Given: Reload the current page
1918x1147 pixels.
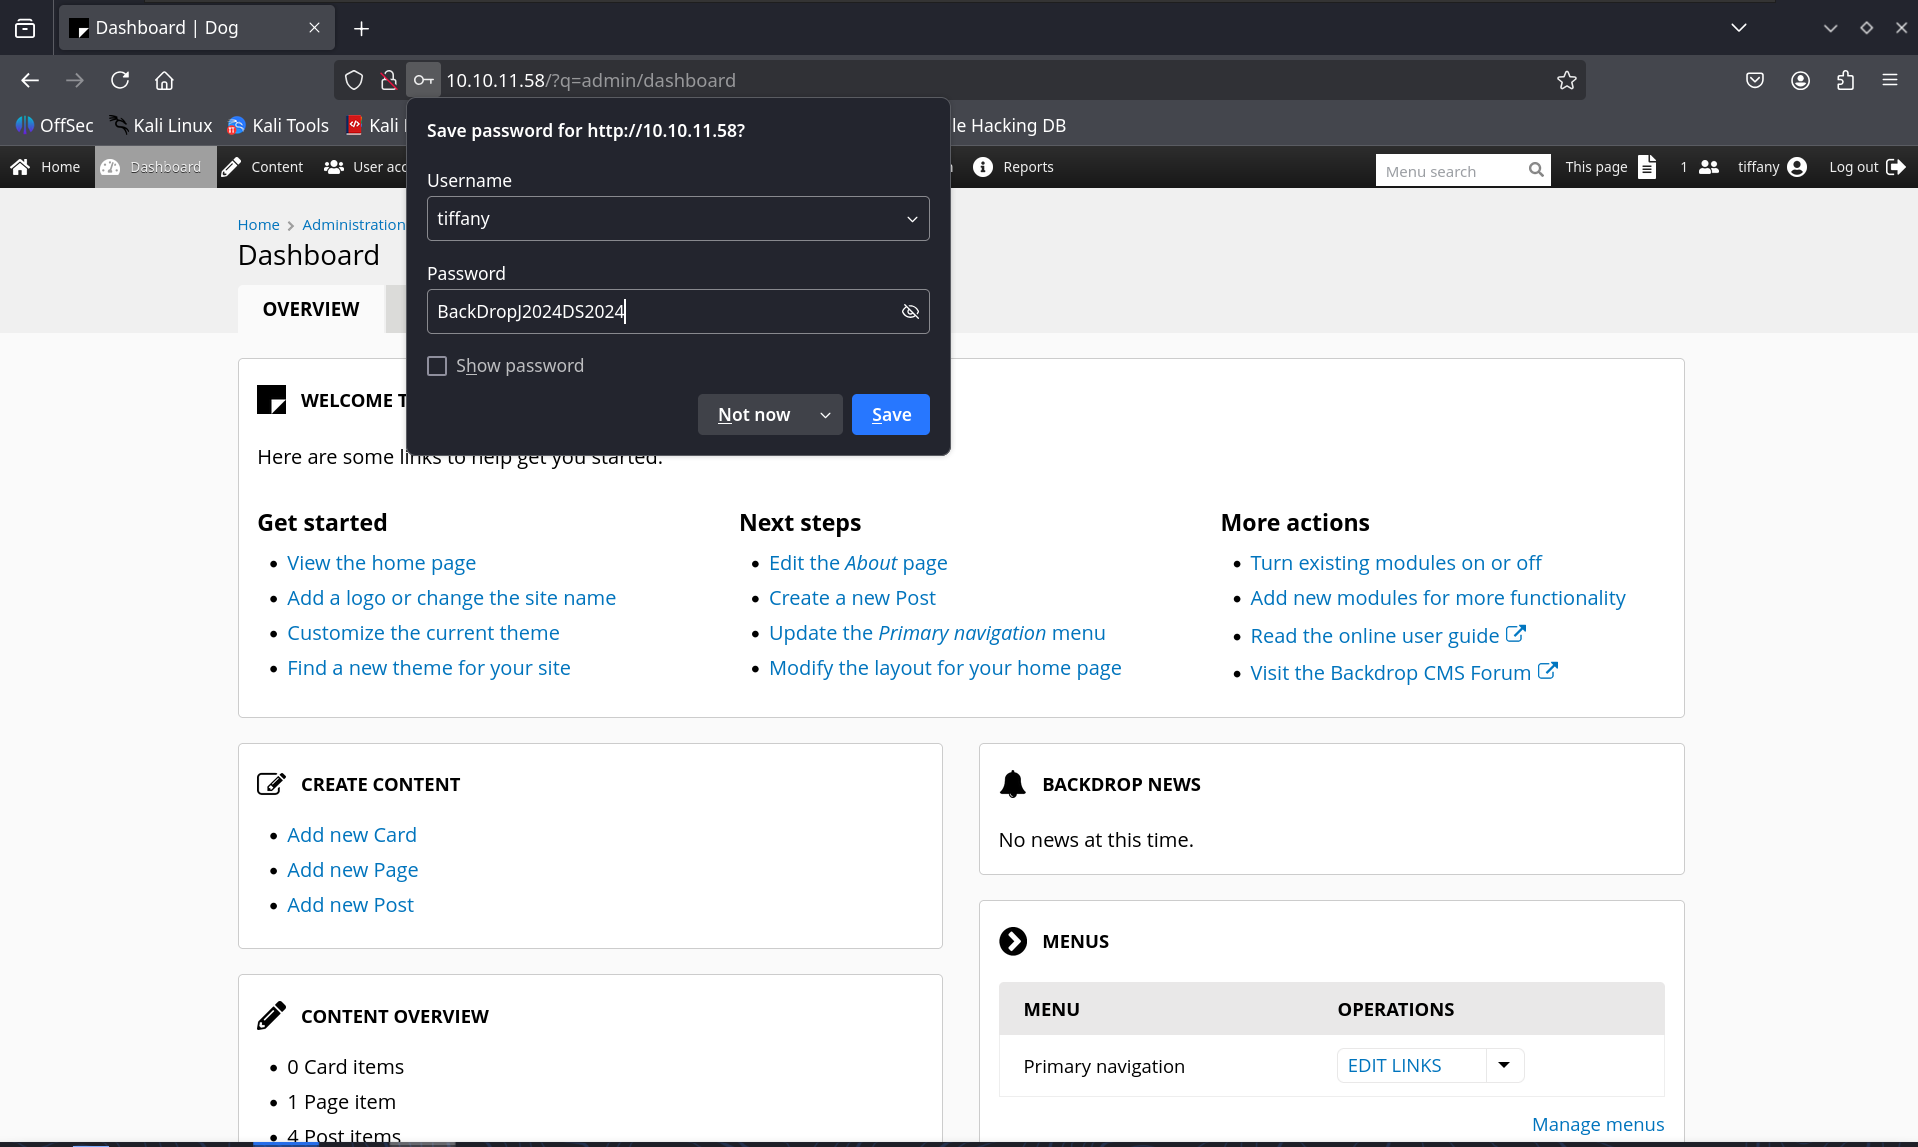Looking at the screenshot, I should (120, 80).
